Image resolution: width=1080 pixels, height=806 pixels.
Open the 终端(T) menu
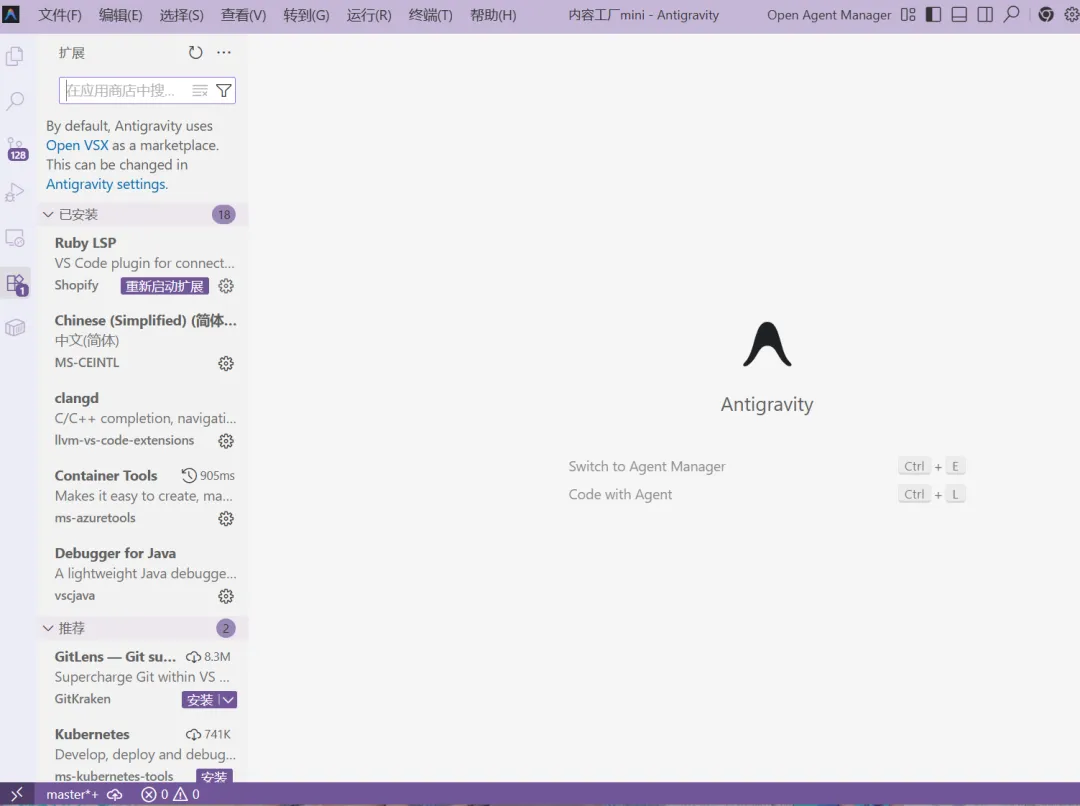pos(430,14)
